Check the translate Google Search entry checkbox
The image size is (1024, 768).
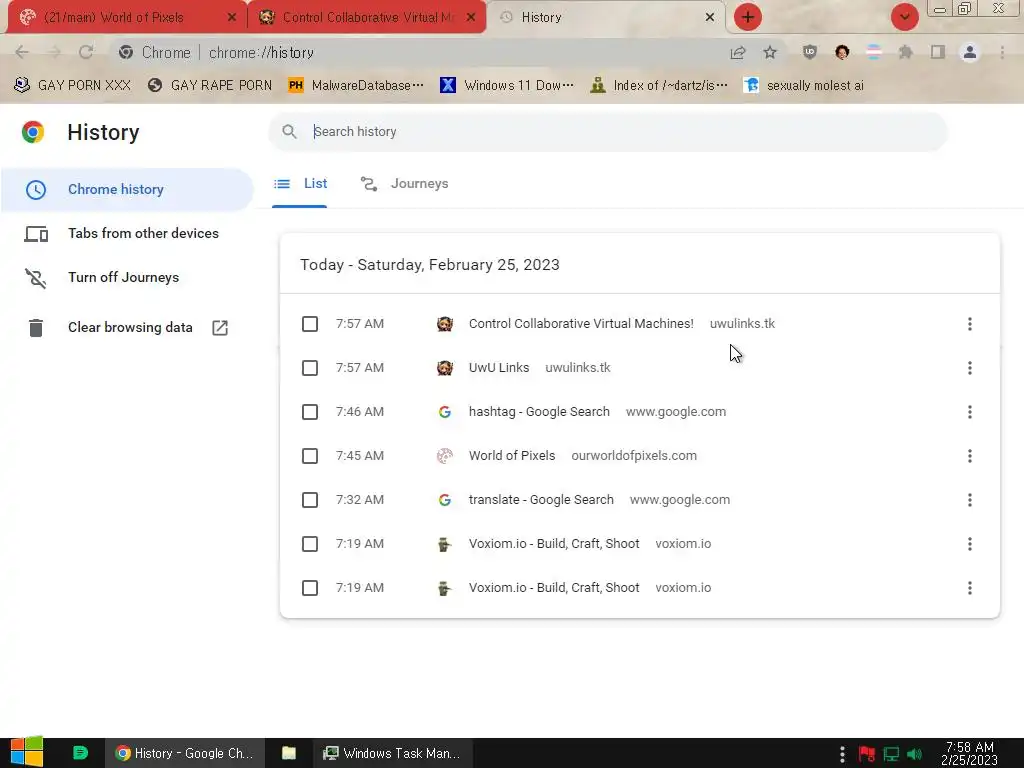tap(310, 500)
